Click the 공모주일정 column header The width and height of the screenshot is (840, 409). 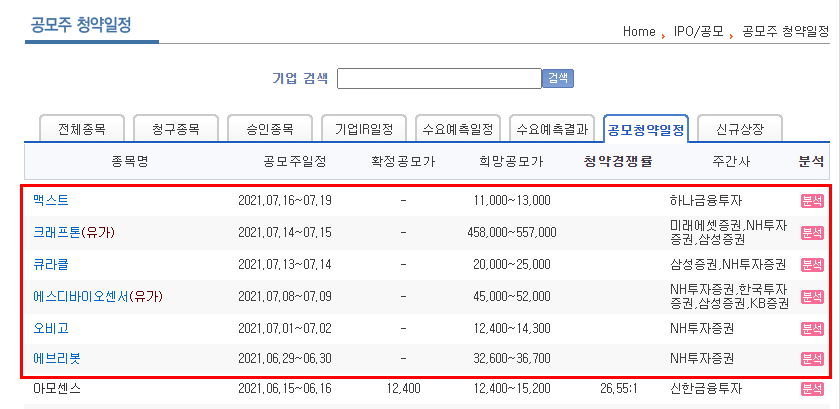294,162
